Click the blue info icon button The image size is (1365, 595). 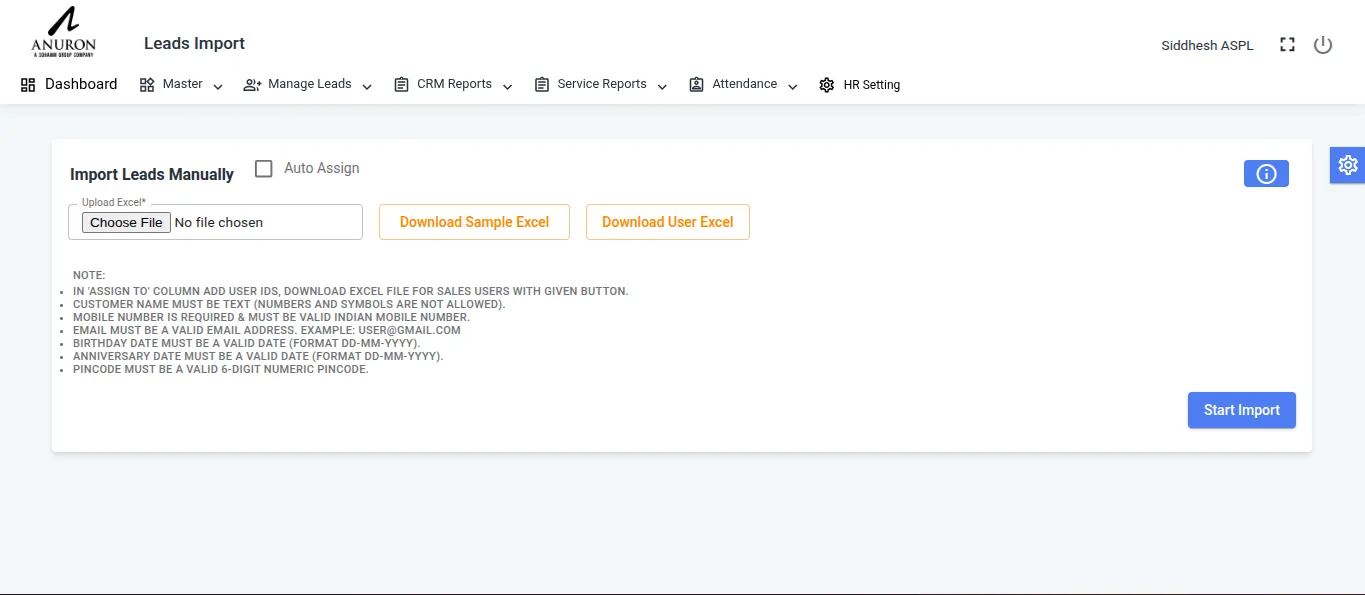1266,174
